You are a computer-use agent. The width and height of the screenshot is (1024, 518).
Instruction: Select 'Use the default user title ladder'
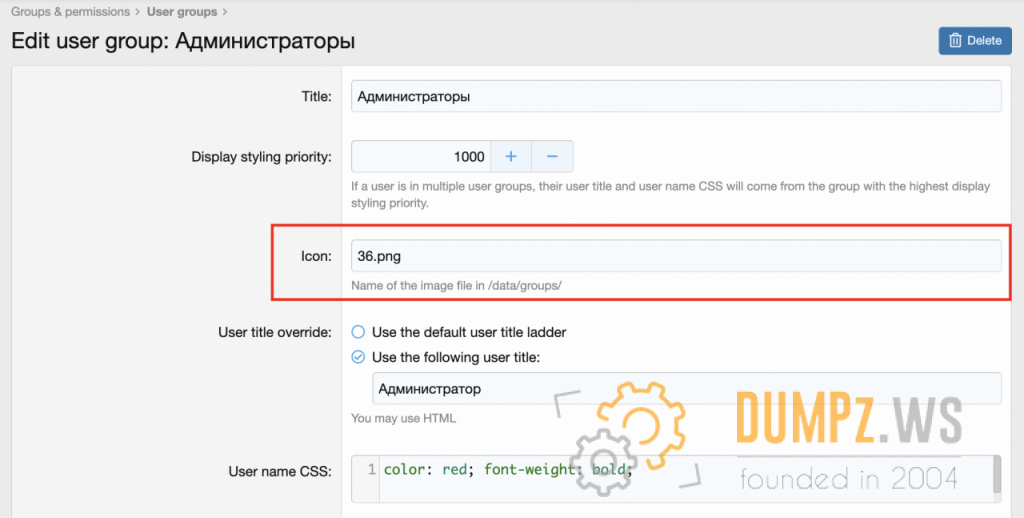(358, 332)
